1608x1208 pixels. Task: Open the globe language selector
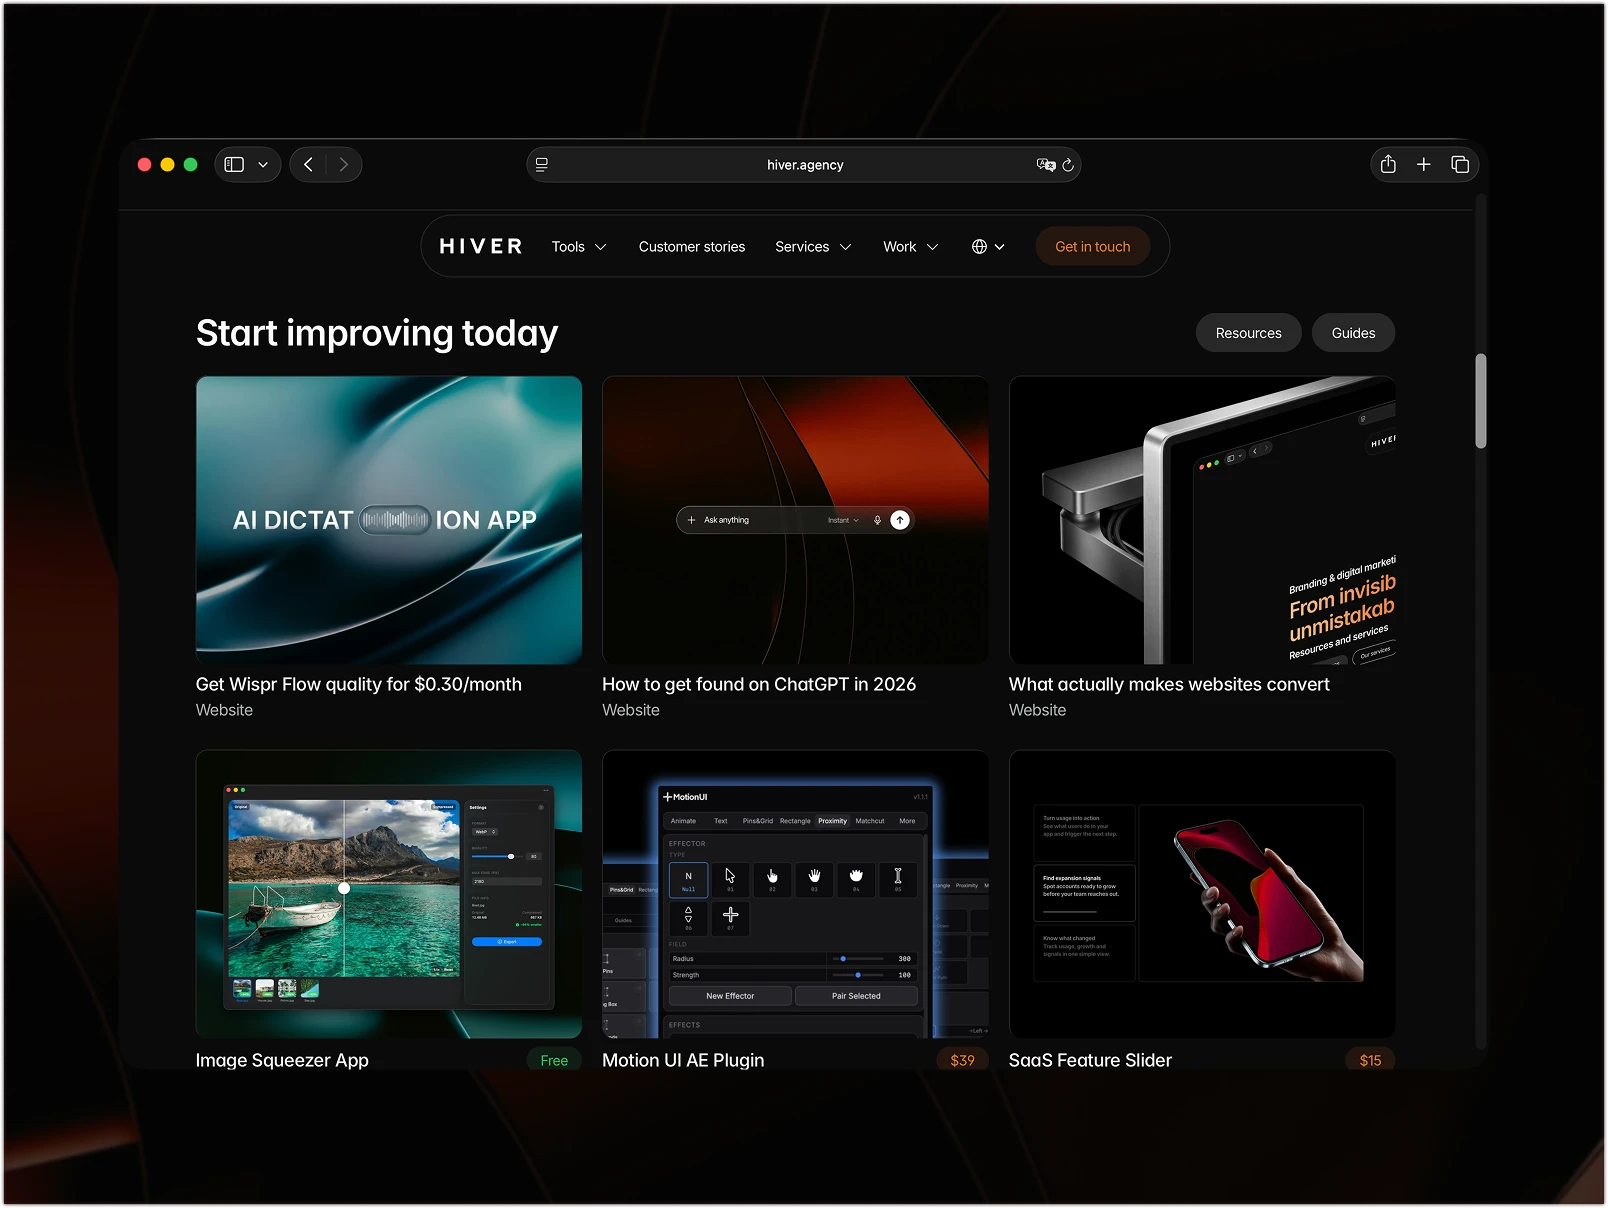pos(988,247)
